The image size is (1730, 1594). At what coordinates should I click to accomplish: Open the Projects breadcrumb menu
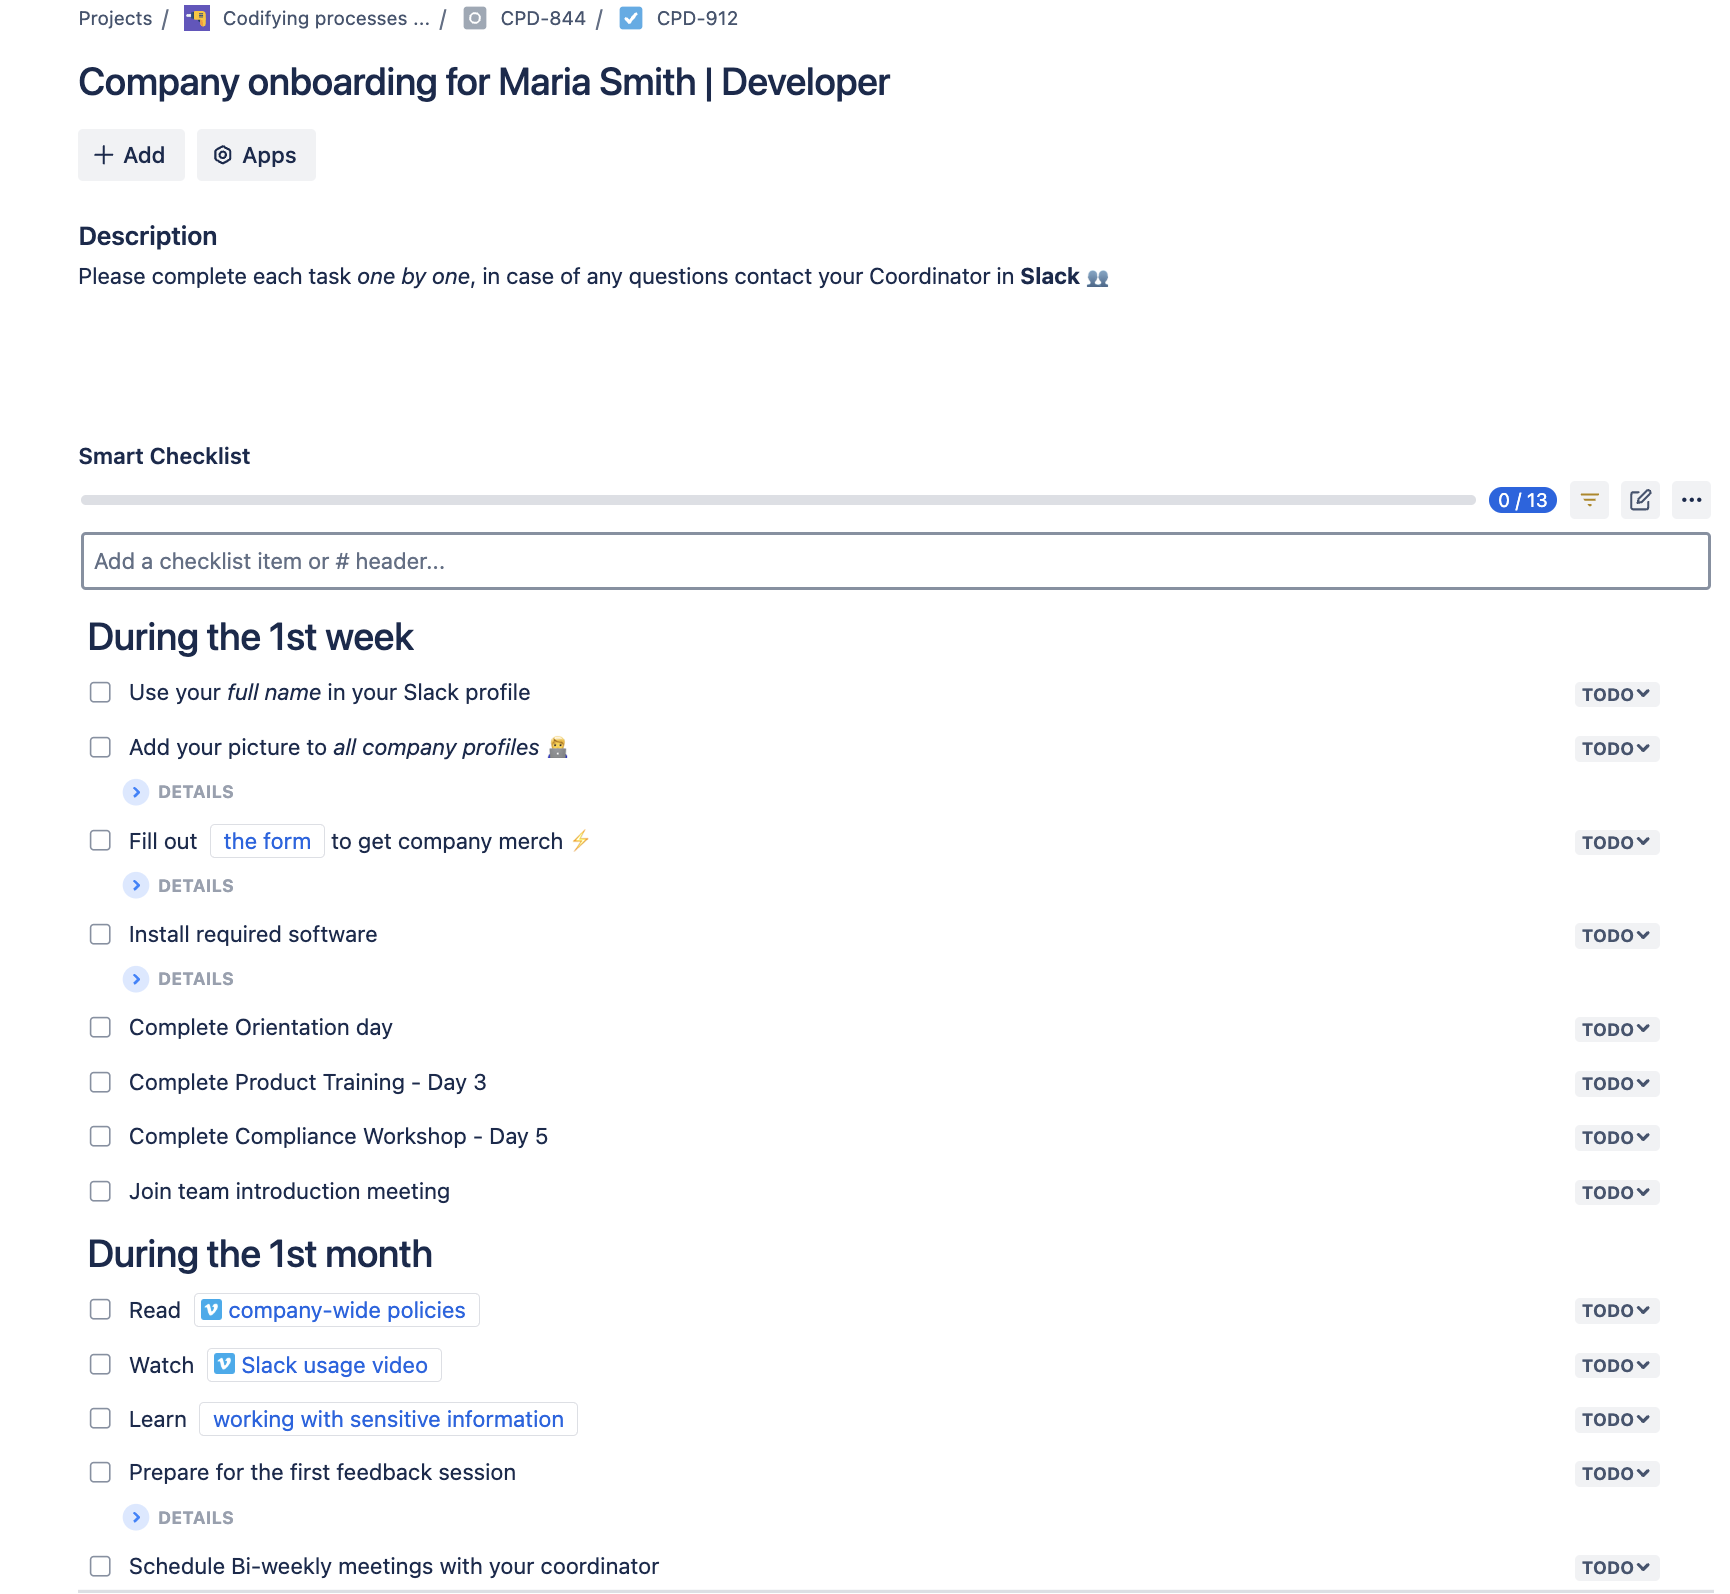point(115,18)
